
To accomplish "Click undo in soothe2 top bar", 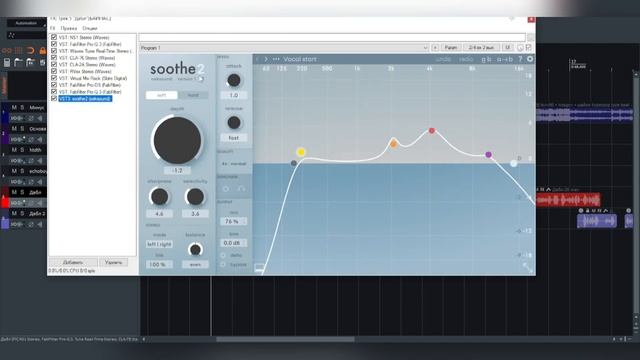I will (x=443, y=59).
